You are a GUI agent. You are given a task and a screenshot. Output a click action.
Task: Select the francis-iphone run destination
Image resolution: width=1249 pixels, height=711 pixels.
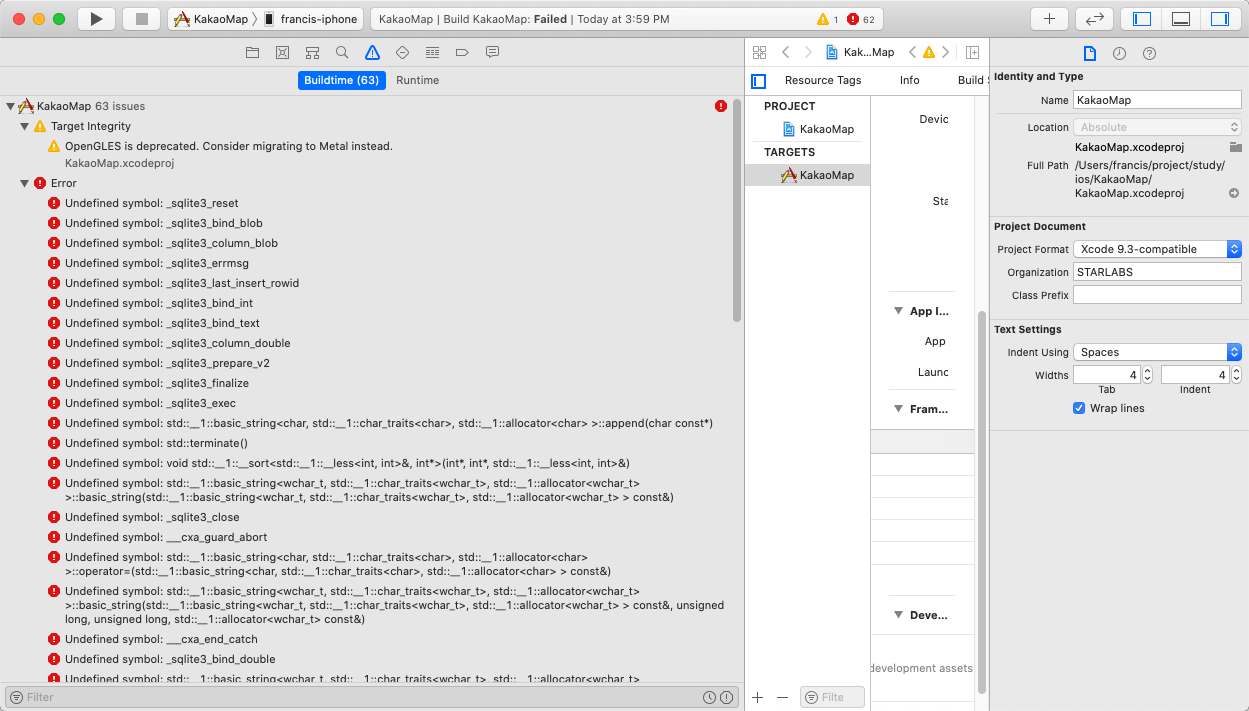pos(310,19)
